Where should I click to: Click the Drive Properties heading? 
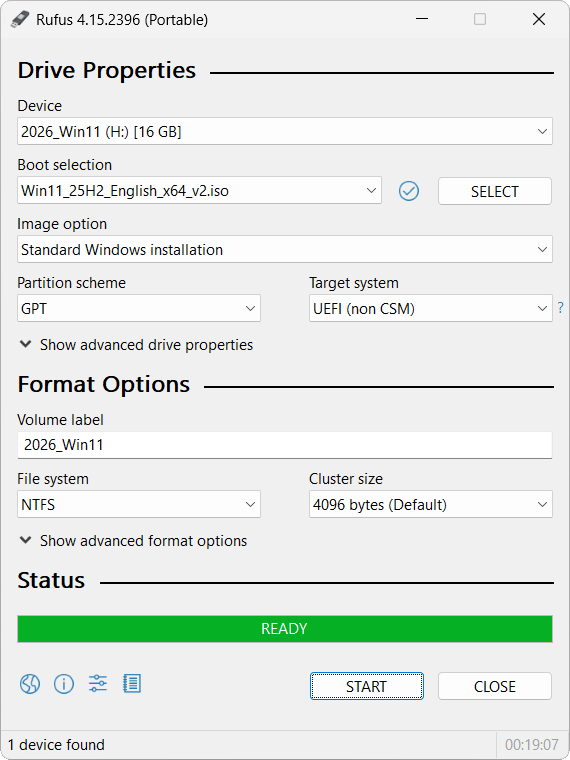[107, 70]
